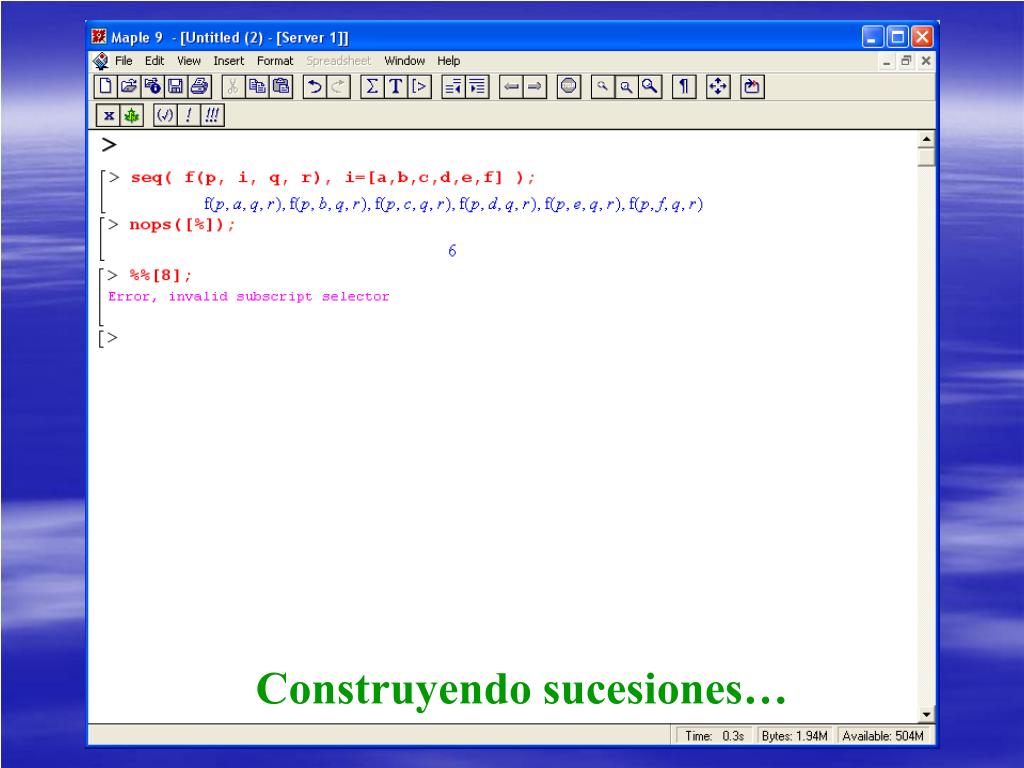
Task: Click the scrollbar up arrow
Action: tap(926, 139)
